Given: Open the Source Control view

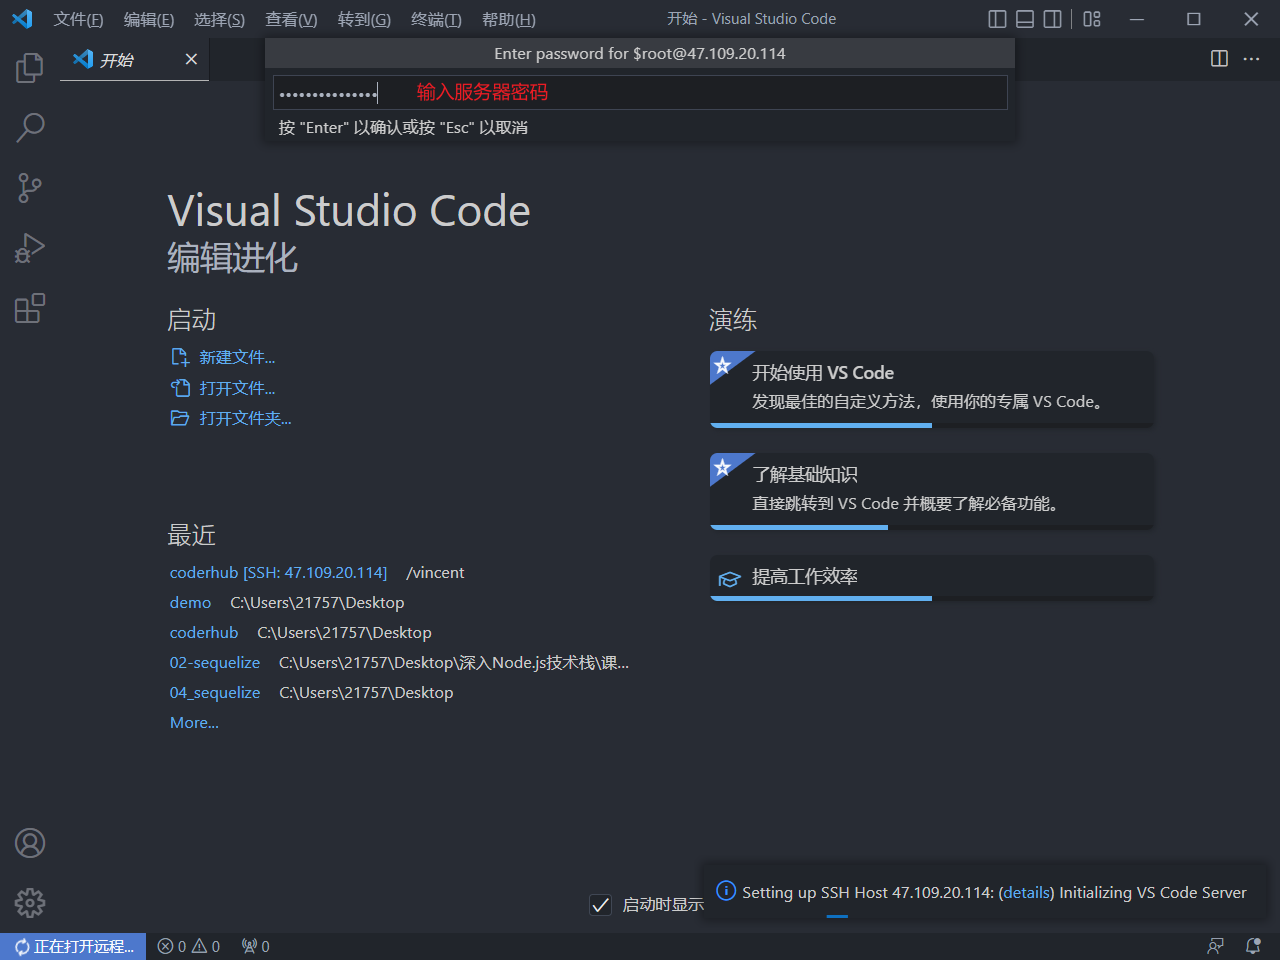Looking at the screenshot, I should click(x=30, y=188).
